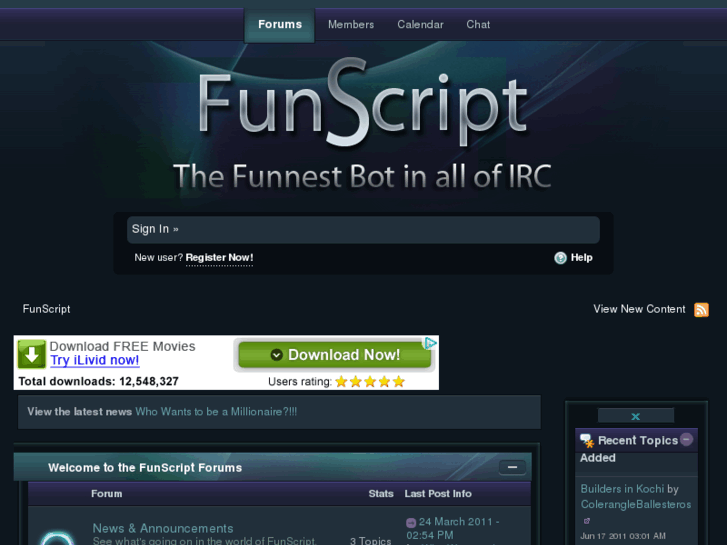
Task: Collapse the Recent Topics Added block
Action: coord(686,439)
